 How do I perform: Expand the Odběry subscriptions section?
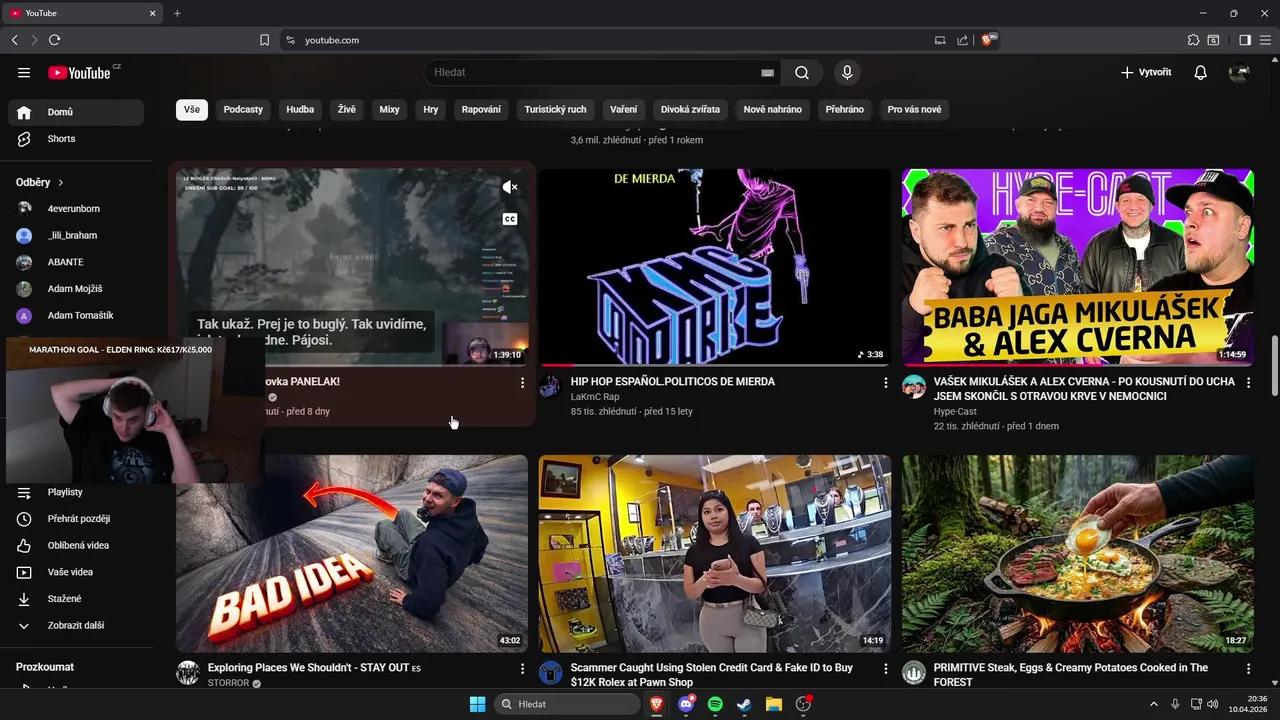click(x=40, y=182)
